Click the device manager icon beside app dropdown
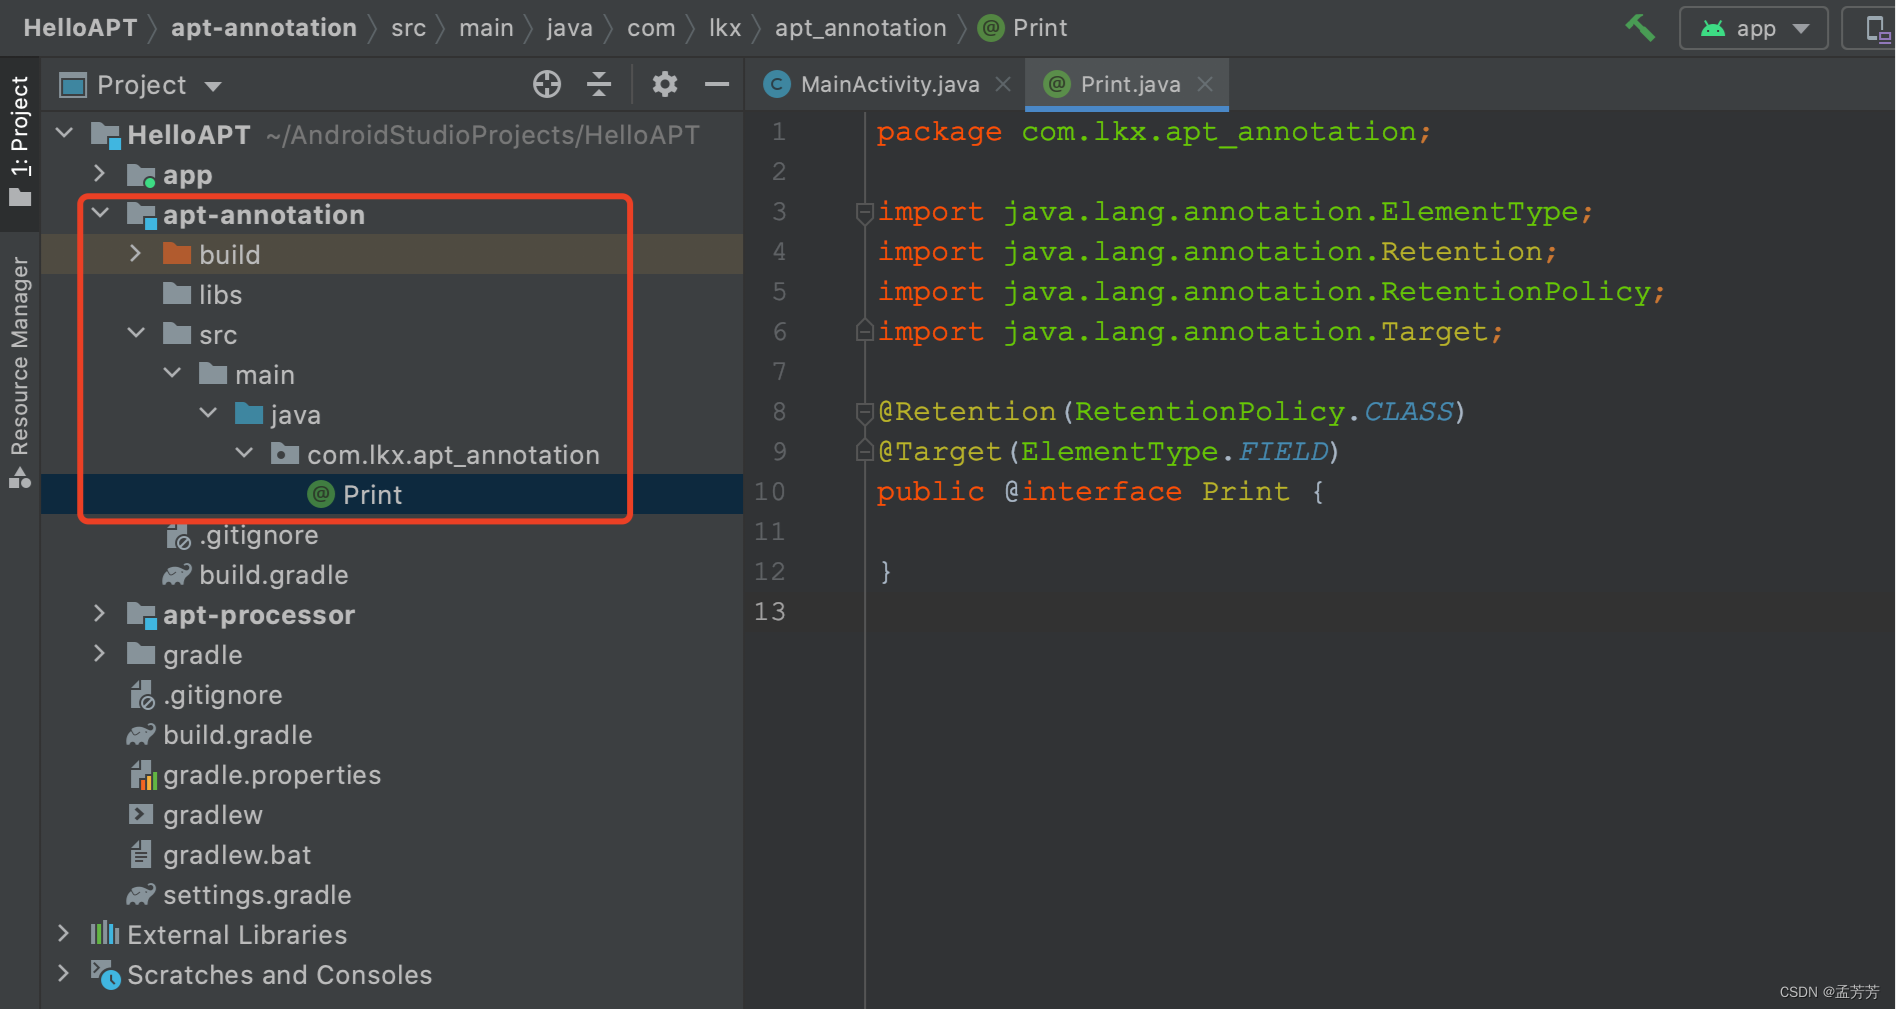The width and height of the screenshot is (1896, 1009). [1878, 28]
